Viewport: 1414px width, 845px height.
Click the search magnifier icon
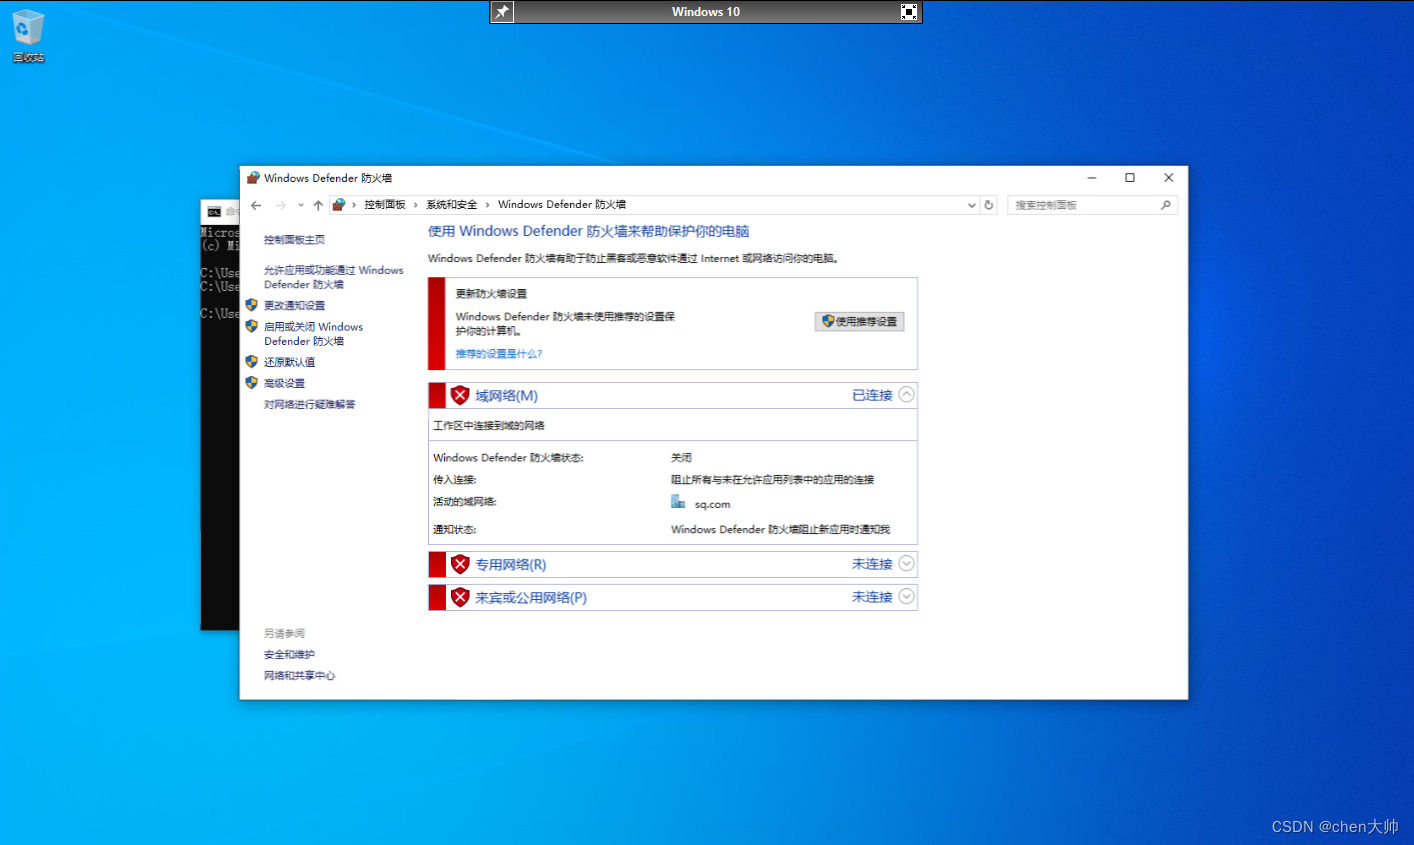coord(1166,205)
